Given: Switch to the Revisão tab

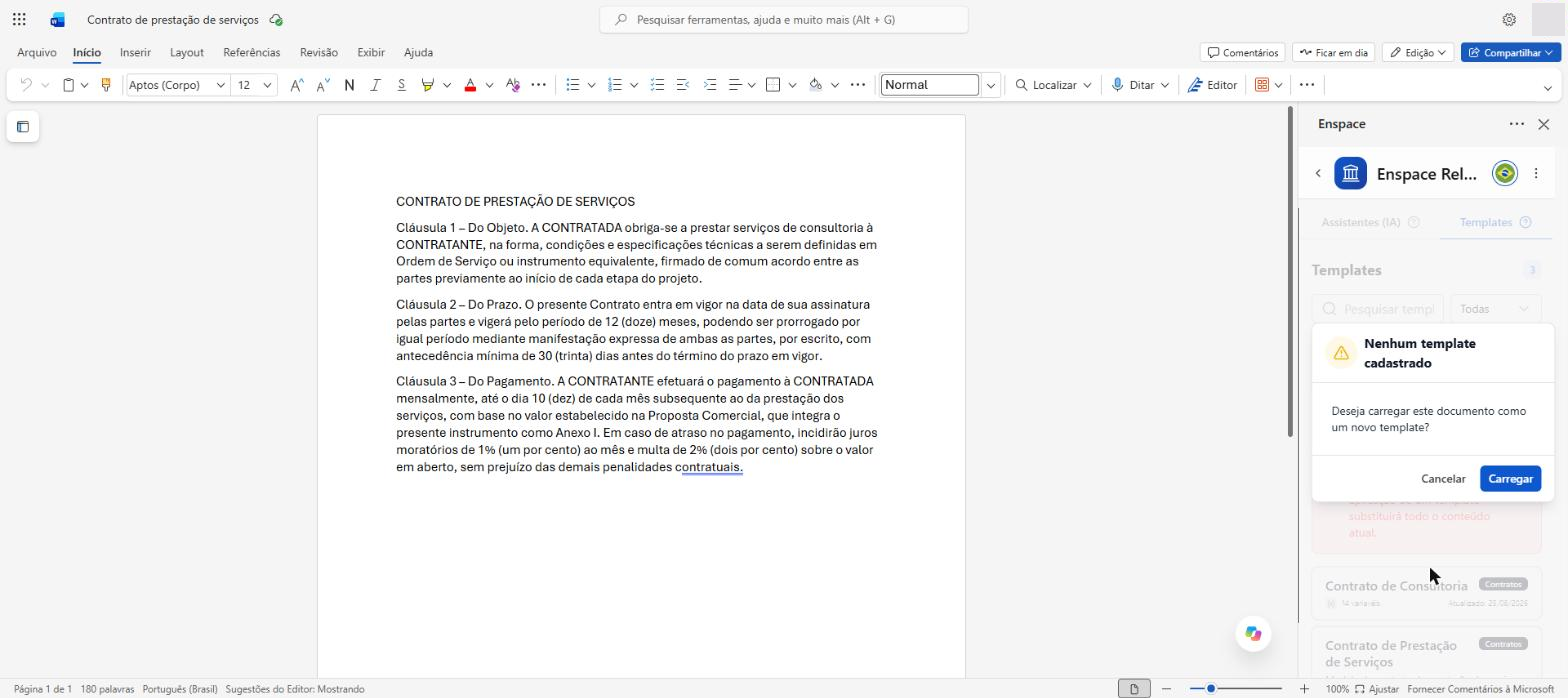Looking at the screenshot, I should coord(319,52).
